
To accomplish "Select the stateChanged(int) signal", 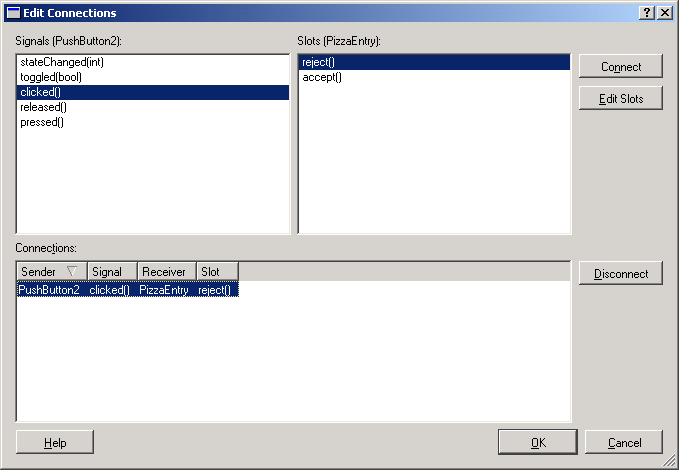I will point(62,62).
